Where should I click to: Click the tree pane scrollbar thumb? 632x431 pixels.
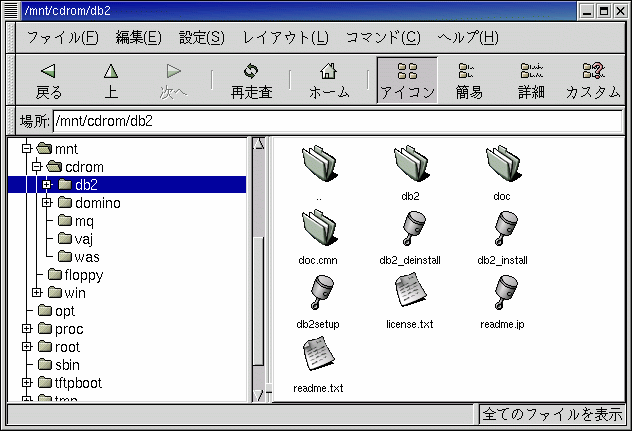[x=259, y=302]
